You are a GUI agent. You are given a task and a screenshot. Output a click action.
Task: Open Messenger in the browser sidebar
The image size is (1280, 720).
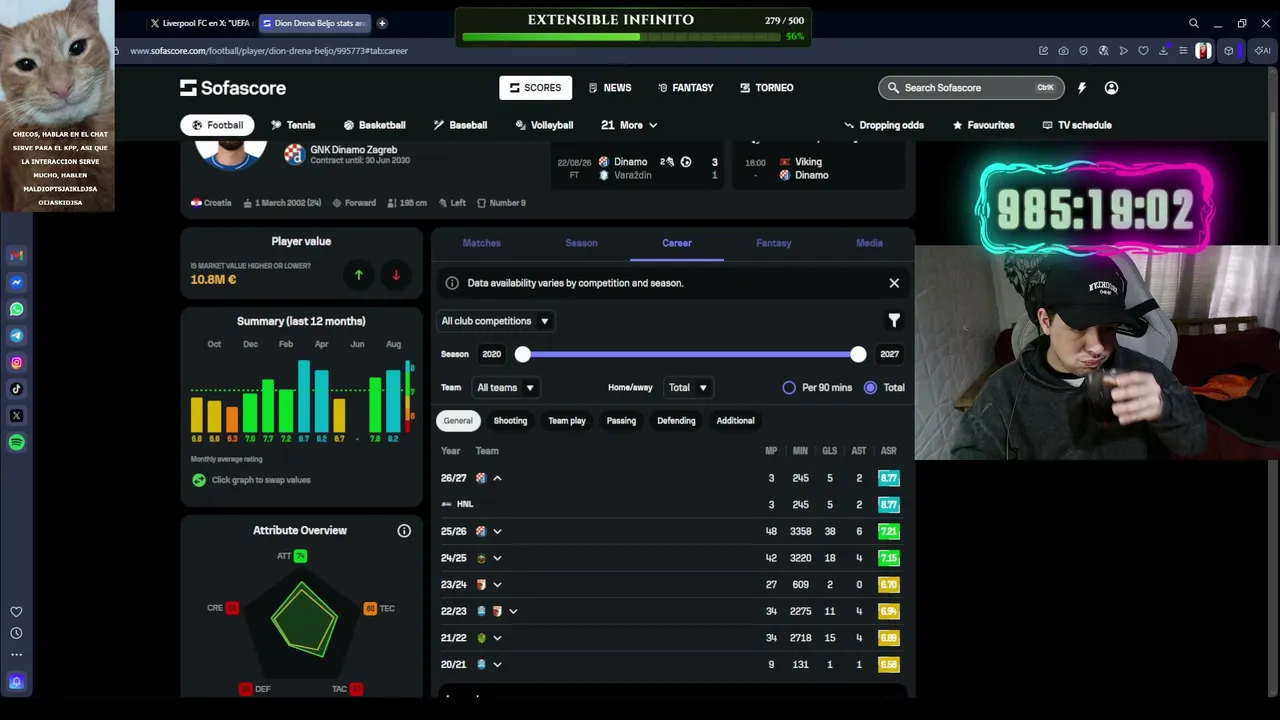(x=16, y=283)
